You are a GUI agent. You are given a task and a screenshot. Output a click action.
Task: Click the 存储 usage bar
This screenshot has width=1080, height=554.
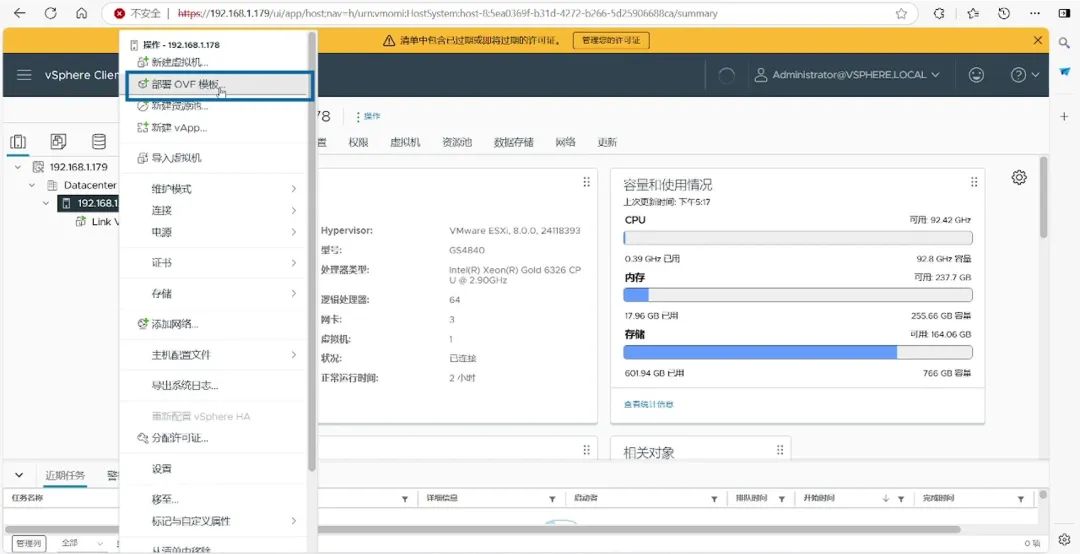point(798,352)
